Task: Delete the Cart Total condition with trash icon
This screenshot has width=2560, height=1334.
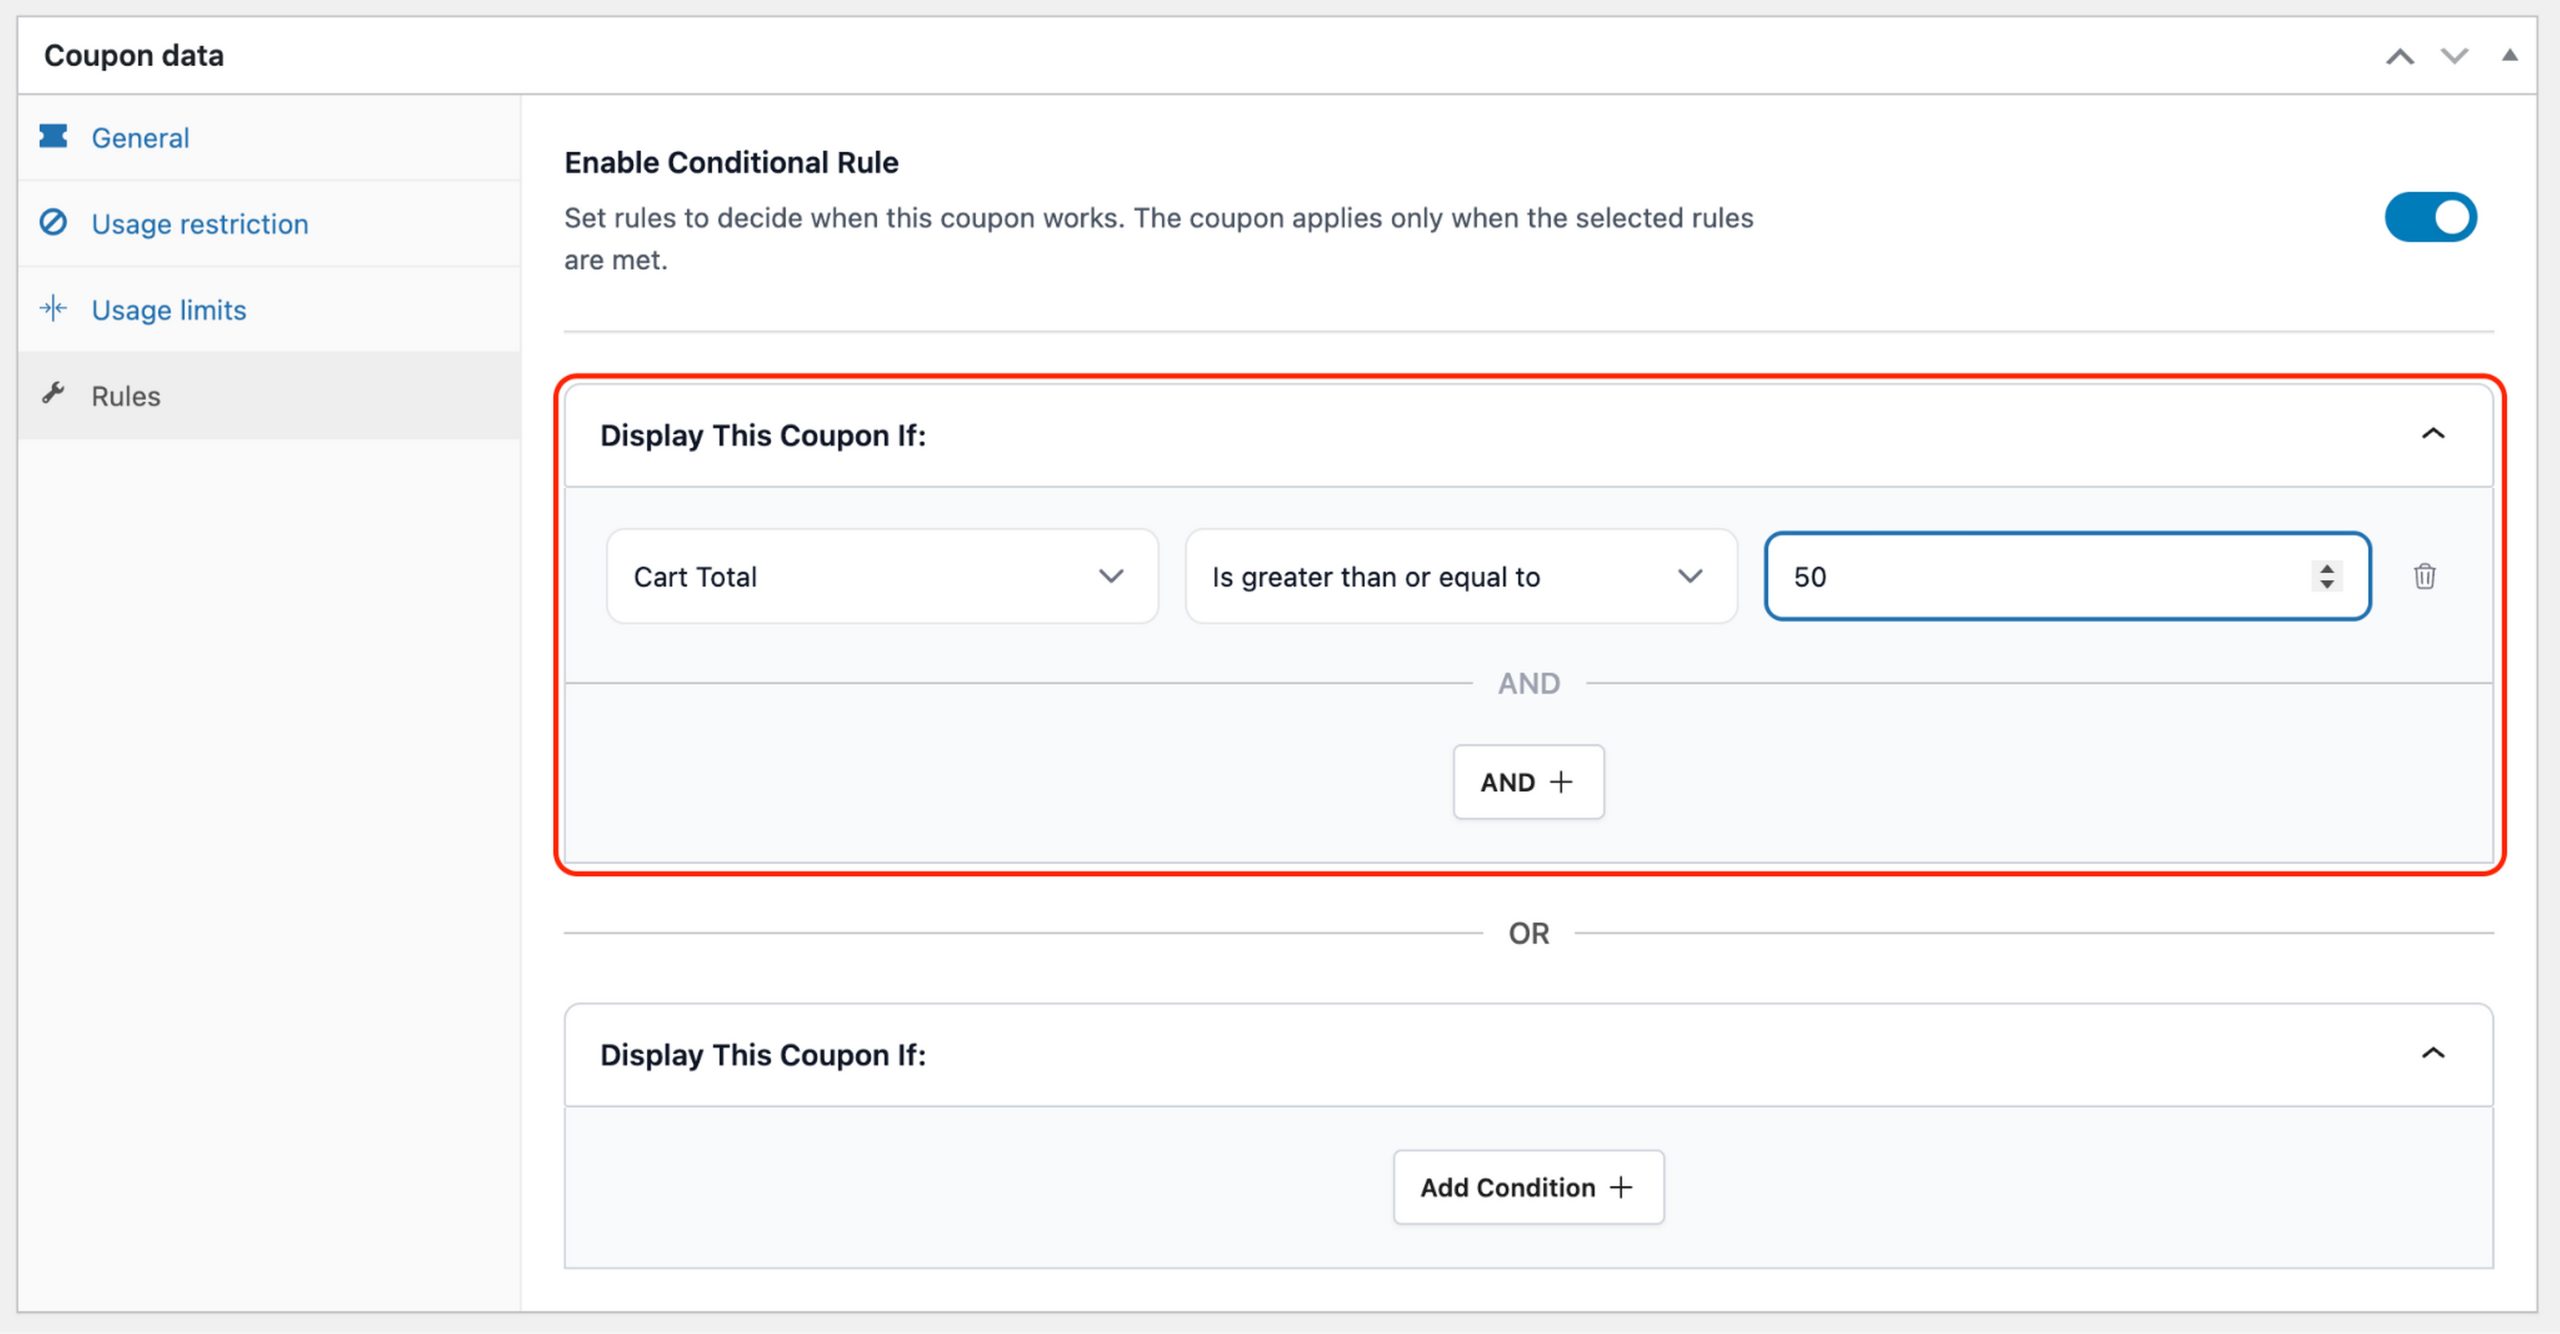Action: (x=2425, y=577)
